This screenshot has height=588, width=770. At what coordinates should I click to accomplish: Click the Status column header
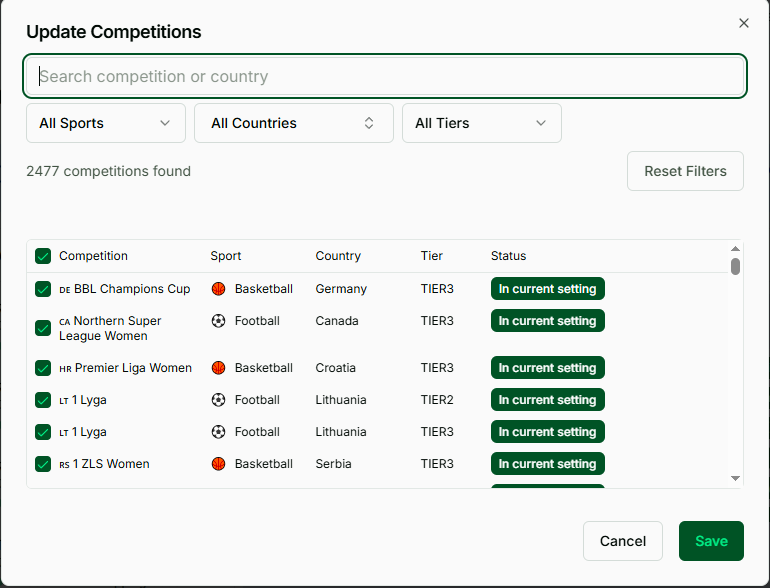[x=508, y=256]
